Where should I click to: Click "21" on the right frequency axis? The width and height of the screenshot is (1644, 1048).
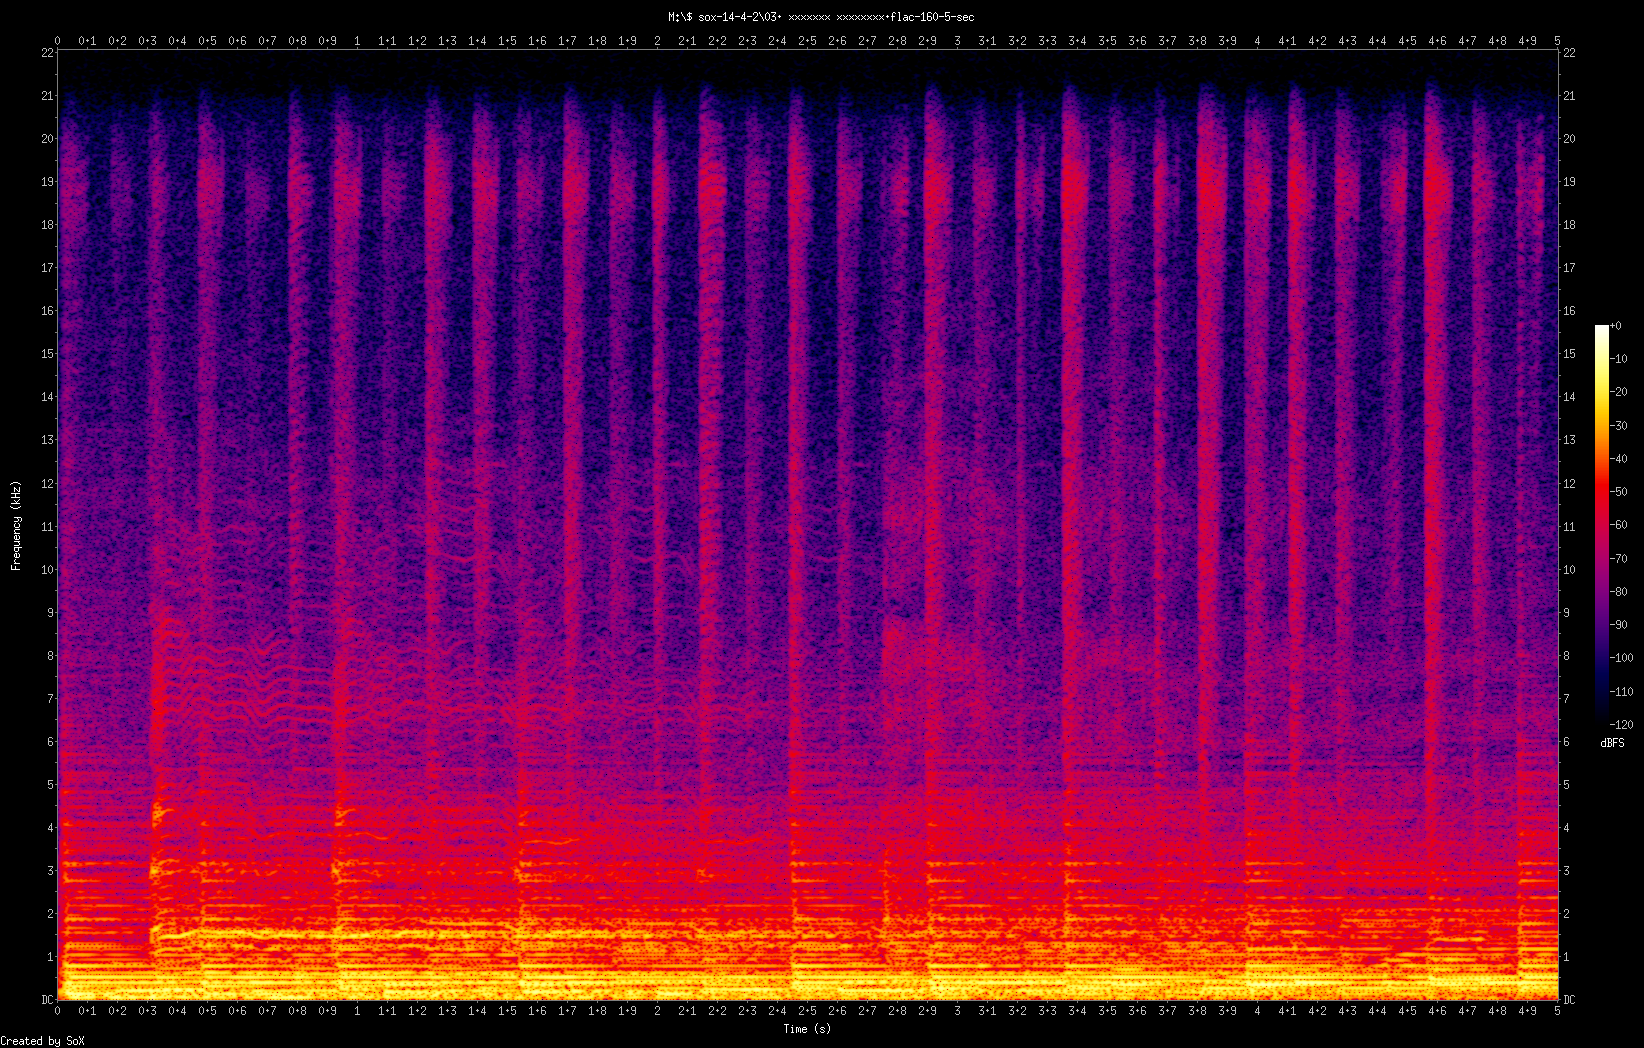[1569, 96]
